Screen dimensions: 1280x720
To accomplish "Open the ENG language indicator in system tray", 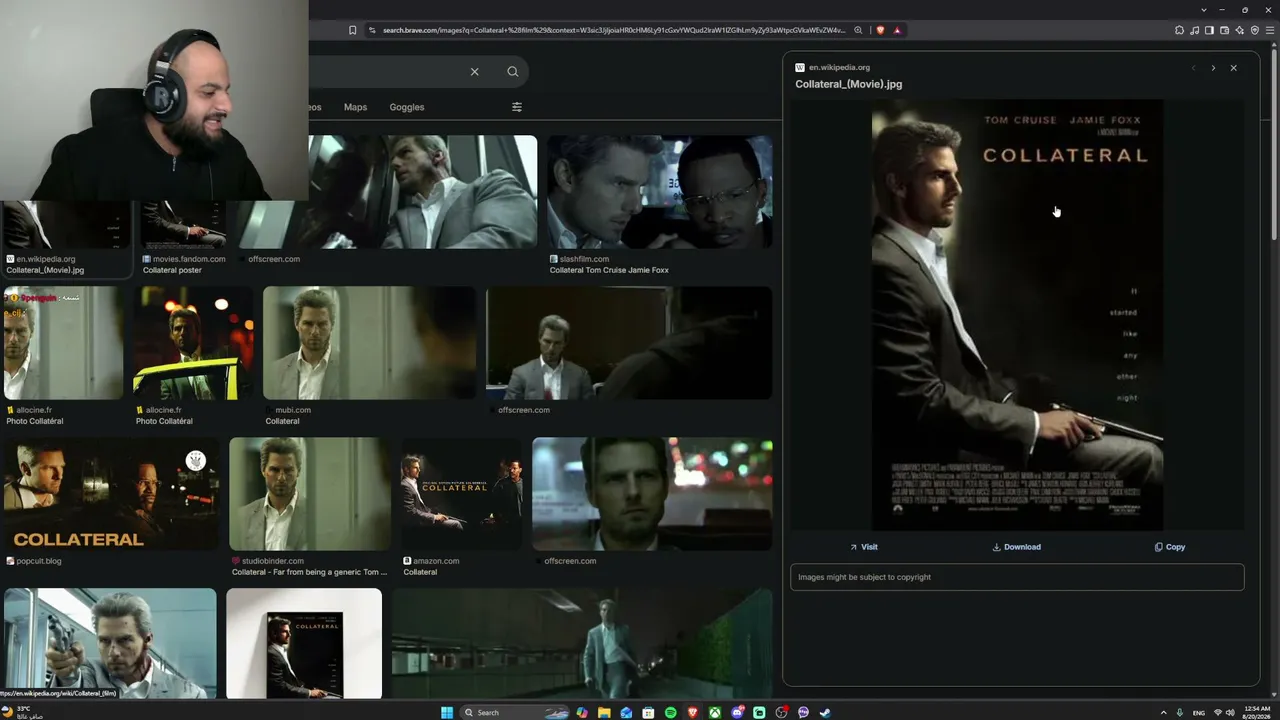I will 1199,712.
